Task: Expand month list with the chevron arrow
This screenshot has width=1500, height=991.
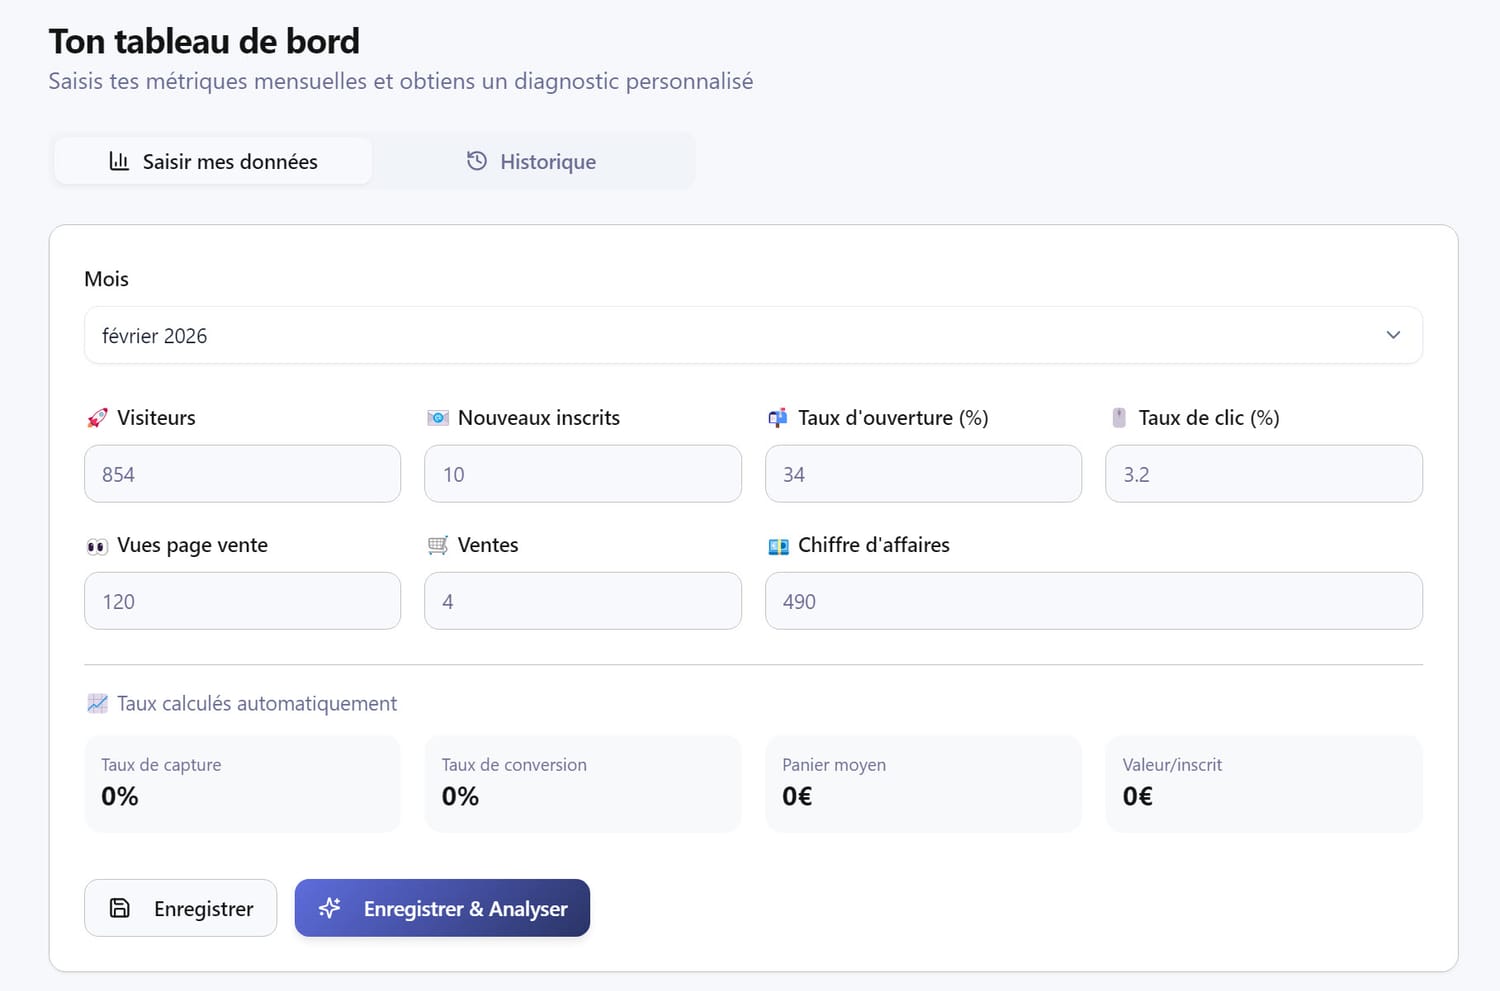Action: tap(1393, 335)
